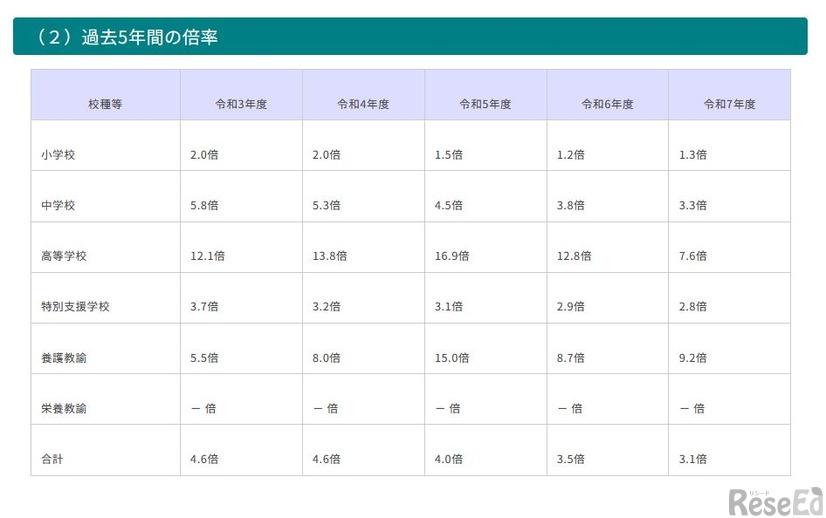Click 中学校 value 5.8倍
The width and height of the screenshot is (826, 518).
204,205
